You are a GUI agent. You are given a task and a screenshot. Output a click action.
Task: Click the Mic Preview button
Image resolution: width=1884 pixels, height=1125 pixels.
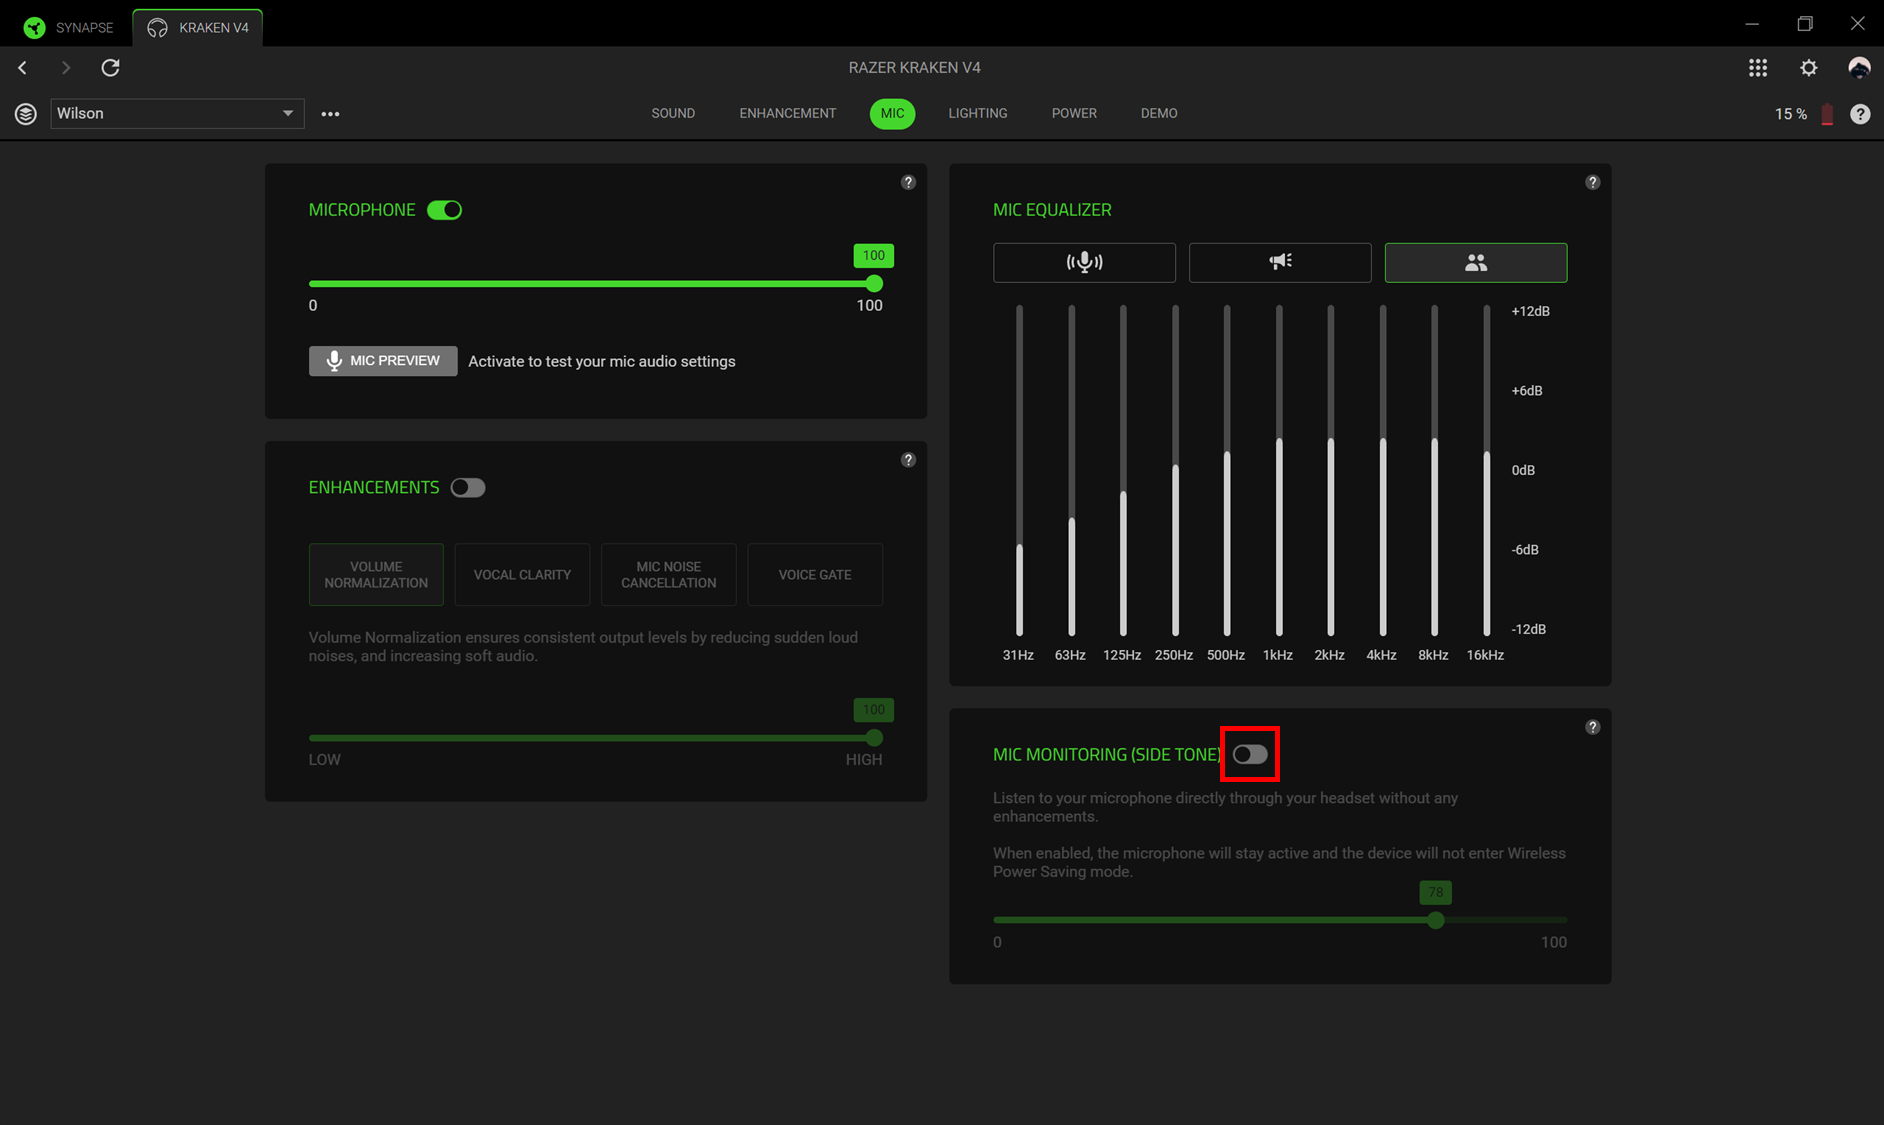click(383, 361)
